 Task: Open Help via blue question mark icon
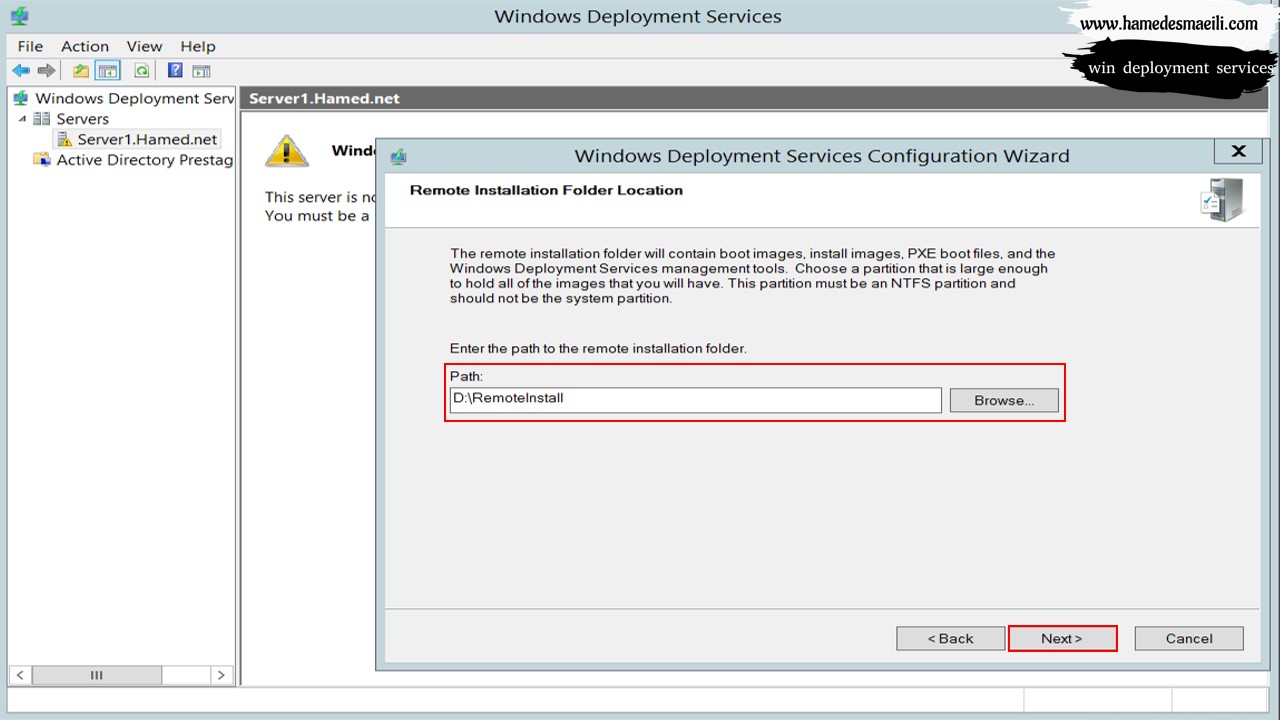[x=175, y=71]
